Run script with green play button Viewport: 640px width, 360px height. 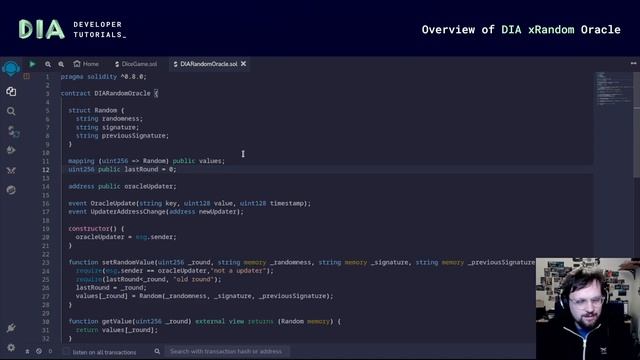pyautogui.click(x=32, y=64)
